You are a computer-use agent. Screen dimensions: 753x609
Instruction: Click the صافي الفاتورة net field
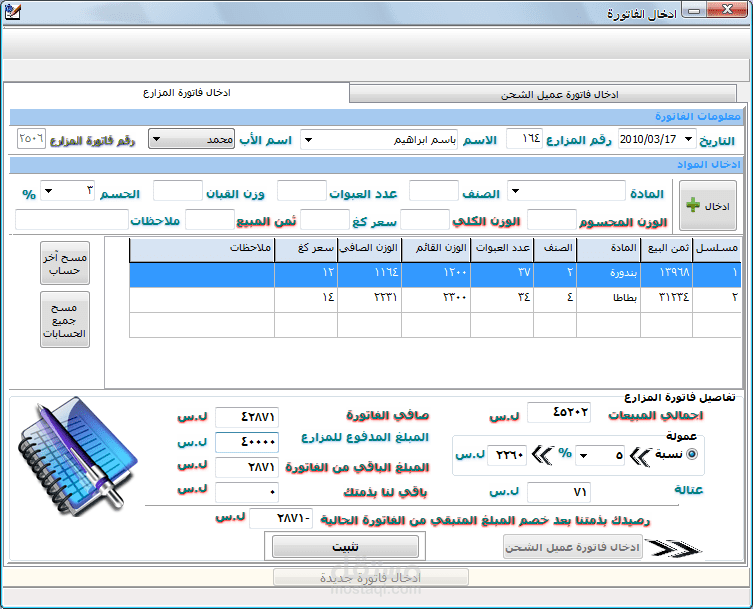pyautogui.click(x=247, y=417)
